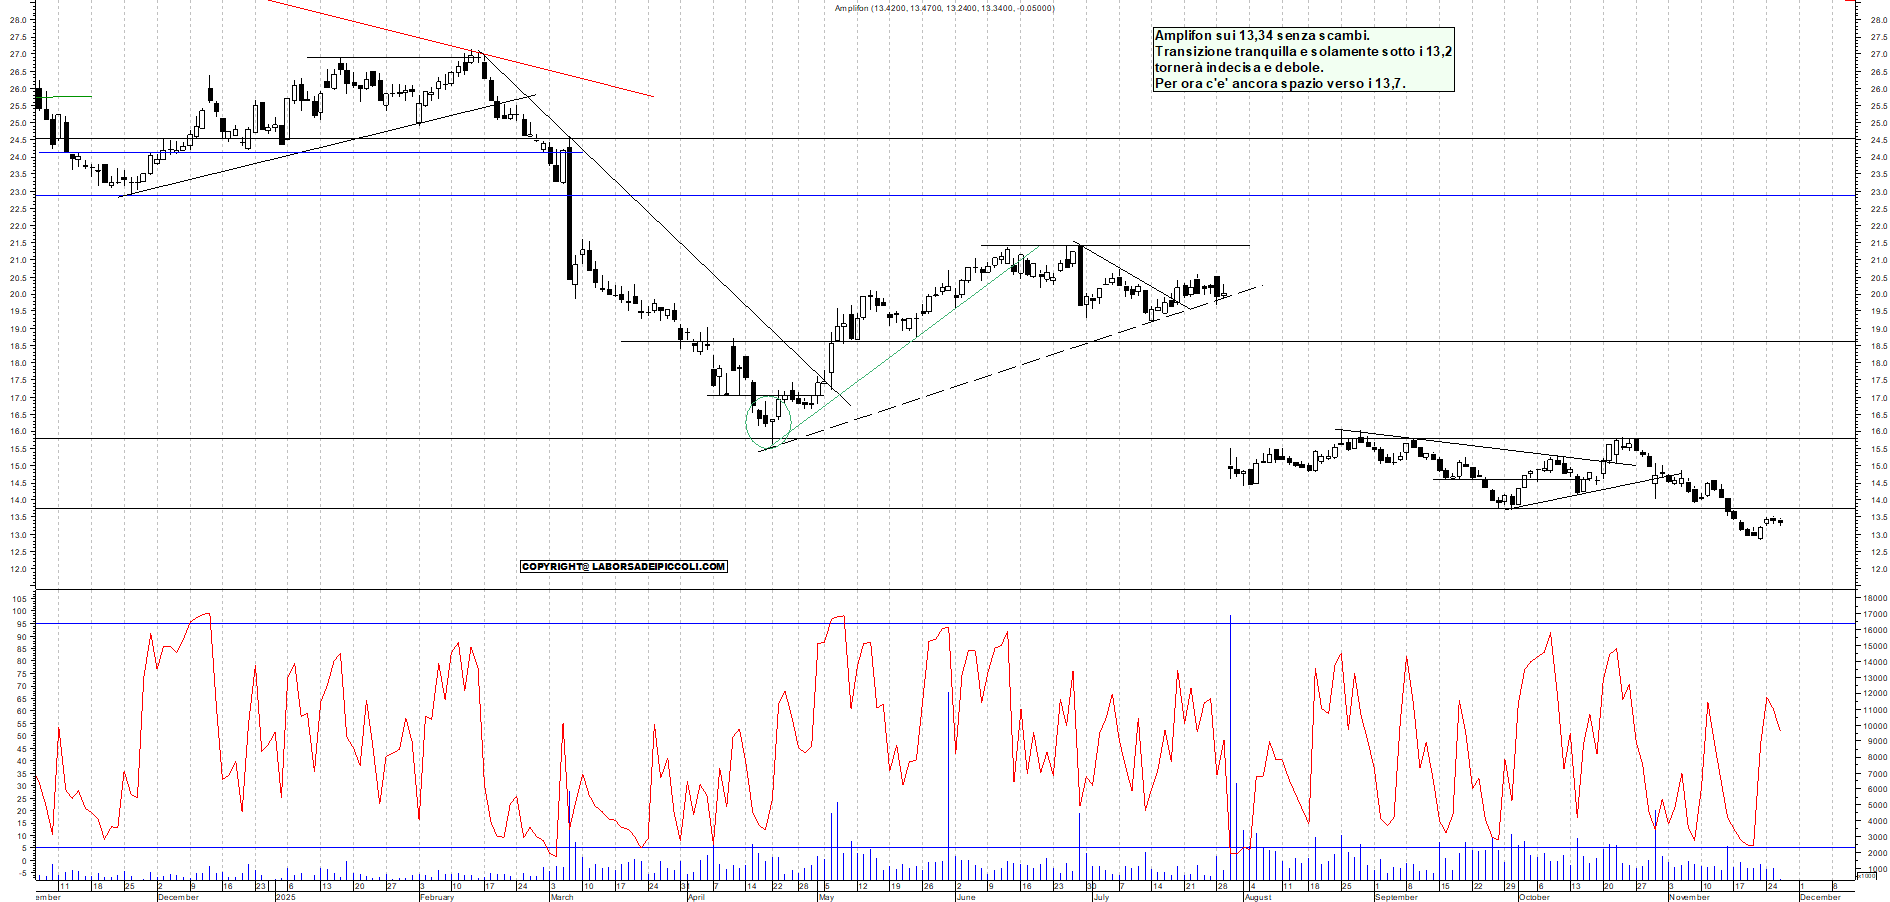Click the red descending trendline at top
This screenshot has width=1890, height=902.
coord(450,50)
